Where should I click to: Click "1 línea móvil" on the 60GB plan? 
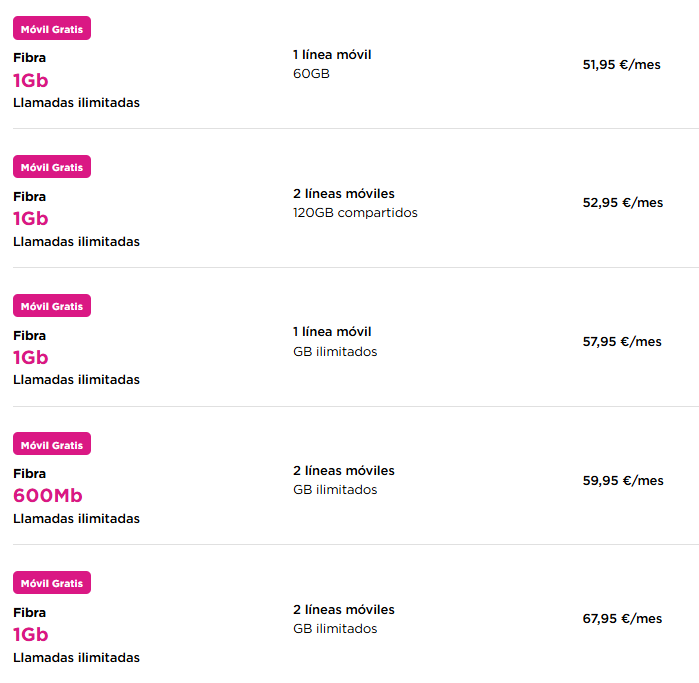coord(332,55)
